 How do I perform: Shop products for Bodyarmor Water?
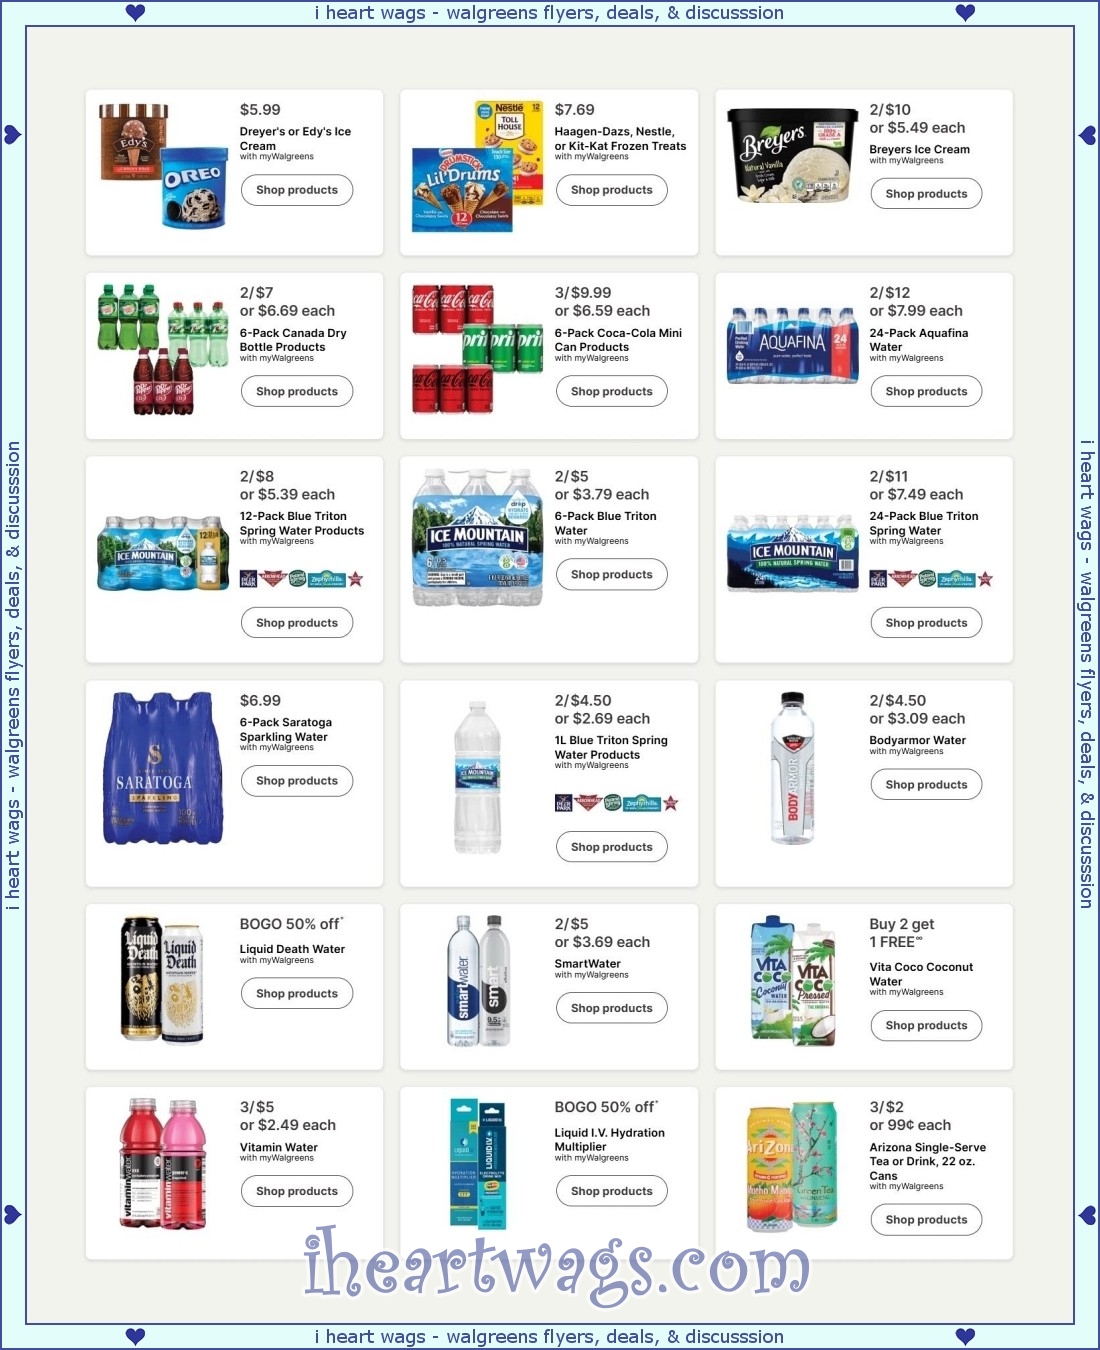(x=926, y=785)
